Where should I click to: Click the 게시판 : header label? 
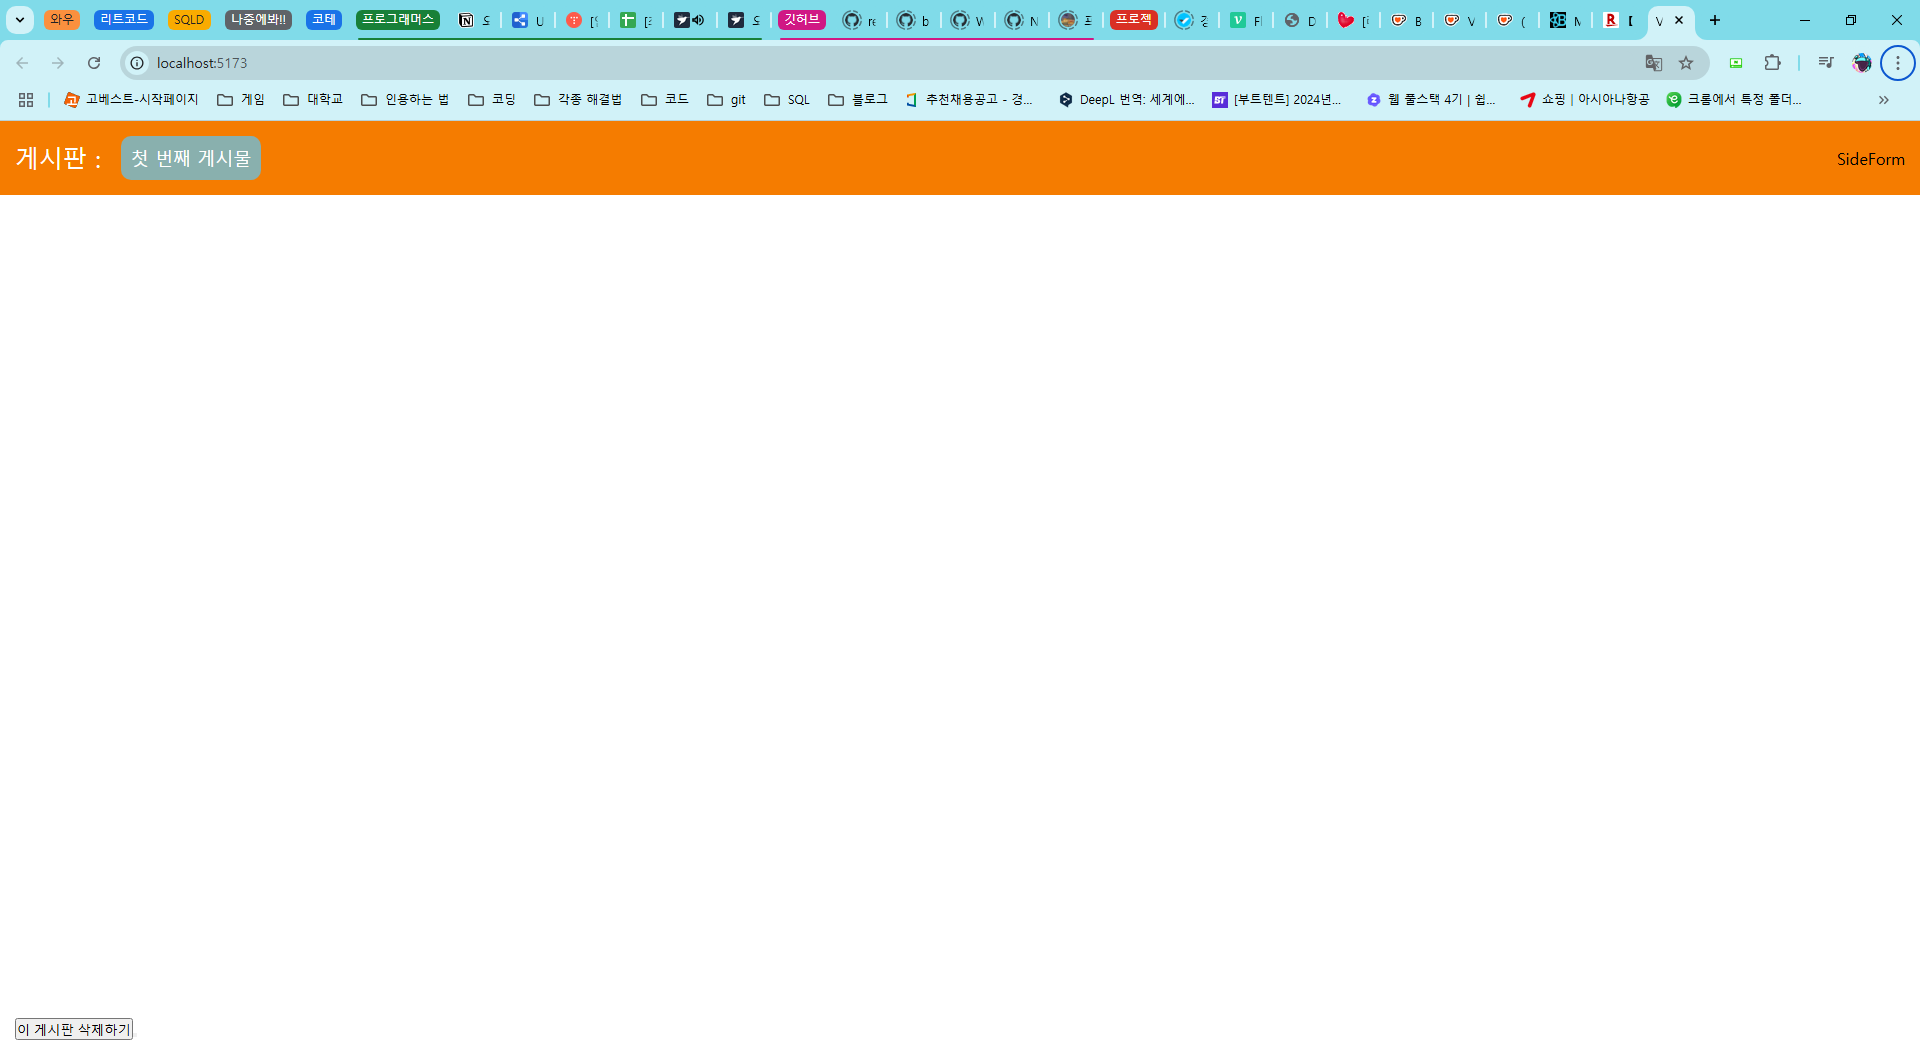(59, 158)
